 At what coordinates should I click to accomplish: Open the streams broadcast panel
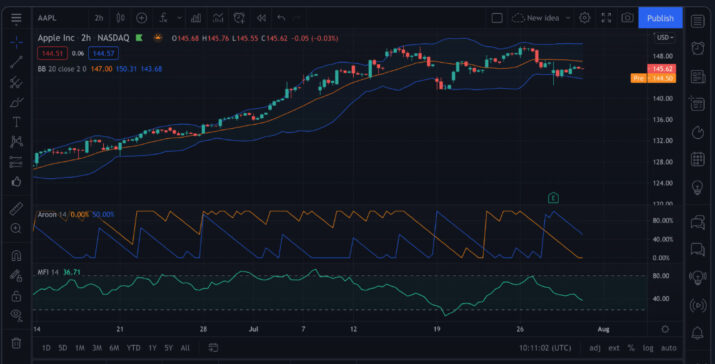tap(698, 305)
